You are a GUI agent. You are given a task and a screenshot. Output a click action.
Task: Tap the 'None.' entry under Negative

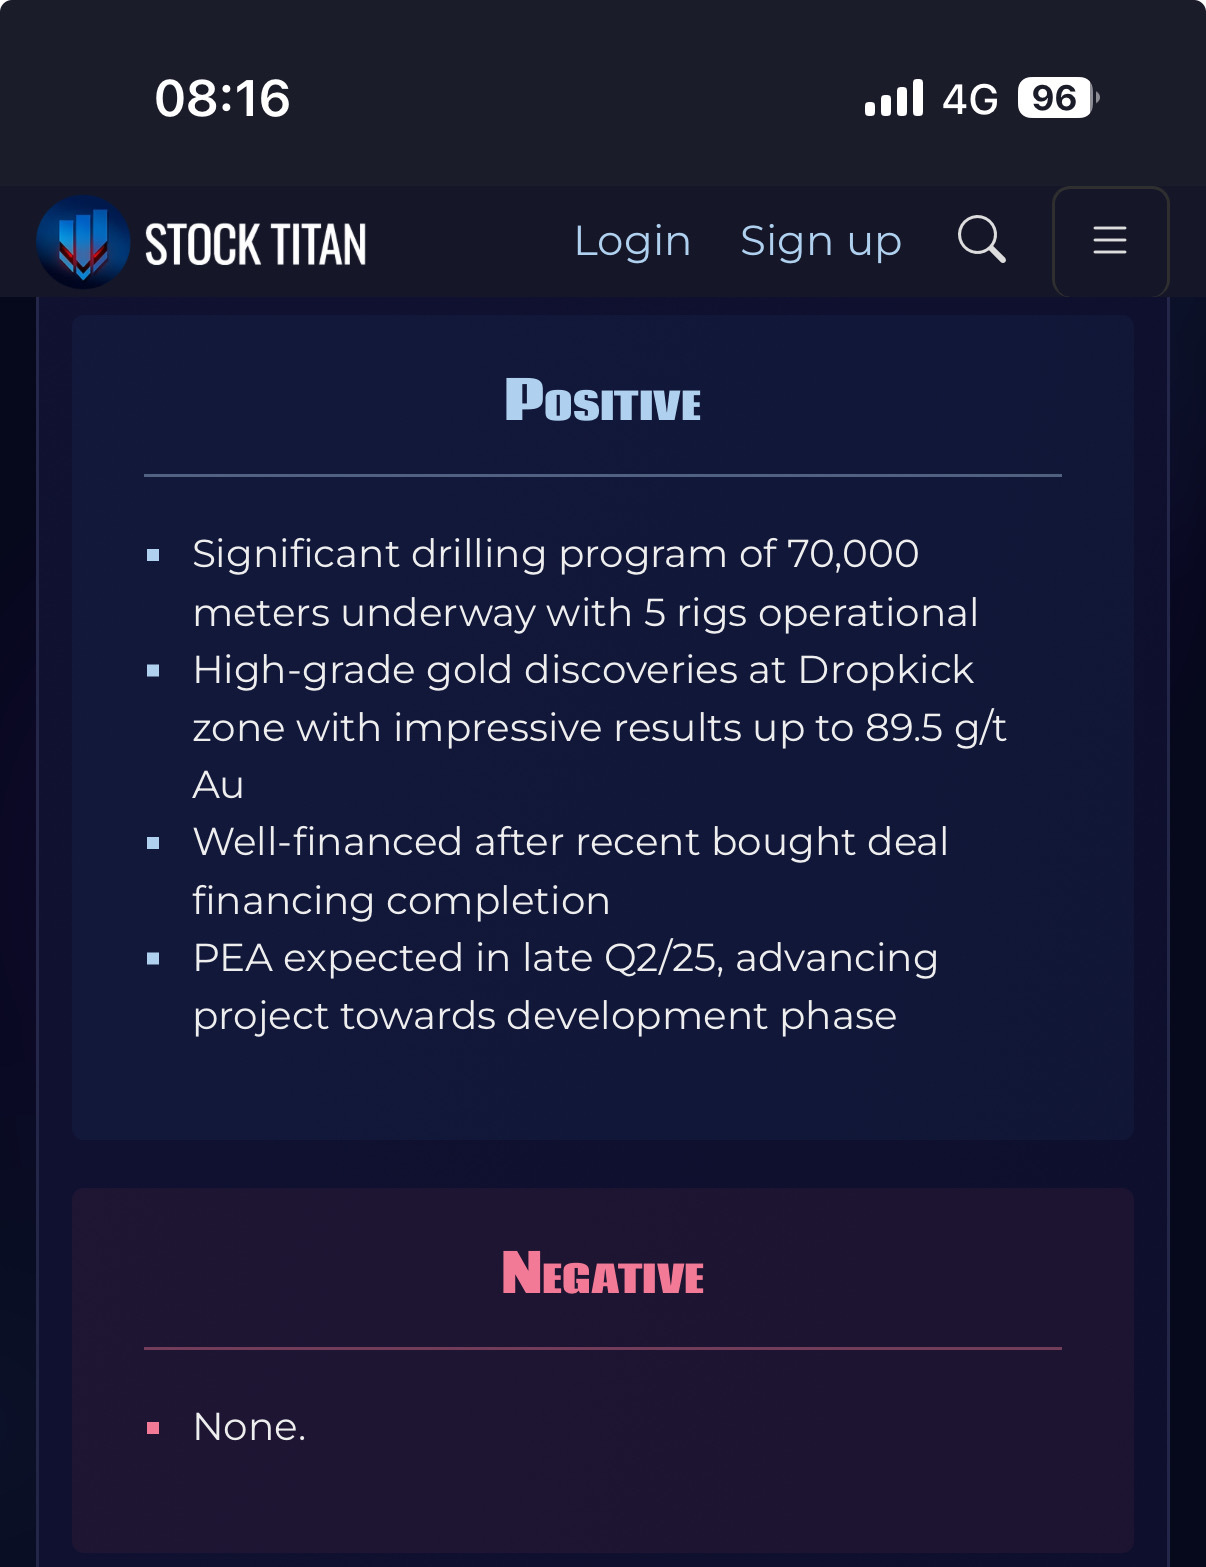tap(249, 1427)
